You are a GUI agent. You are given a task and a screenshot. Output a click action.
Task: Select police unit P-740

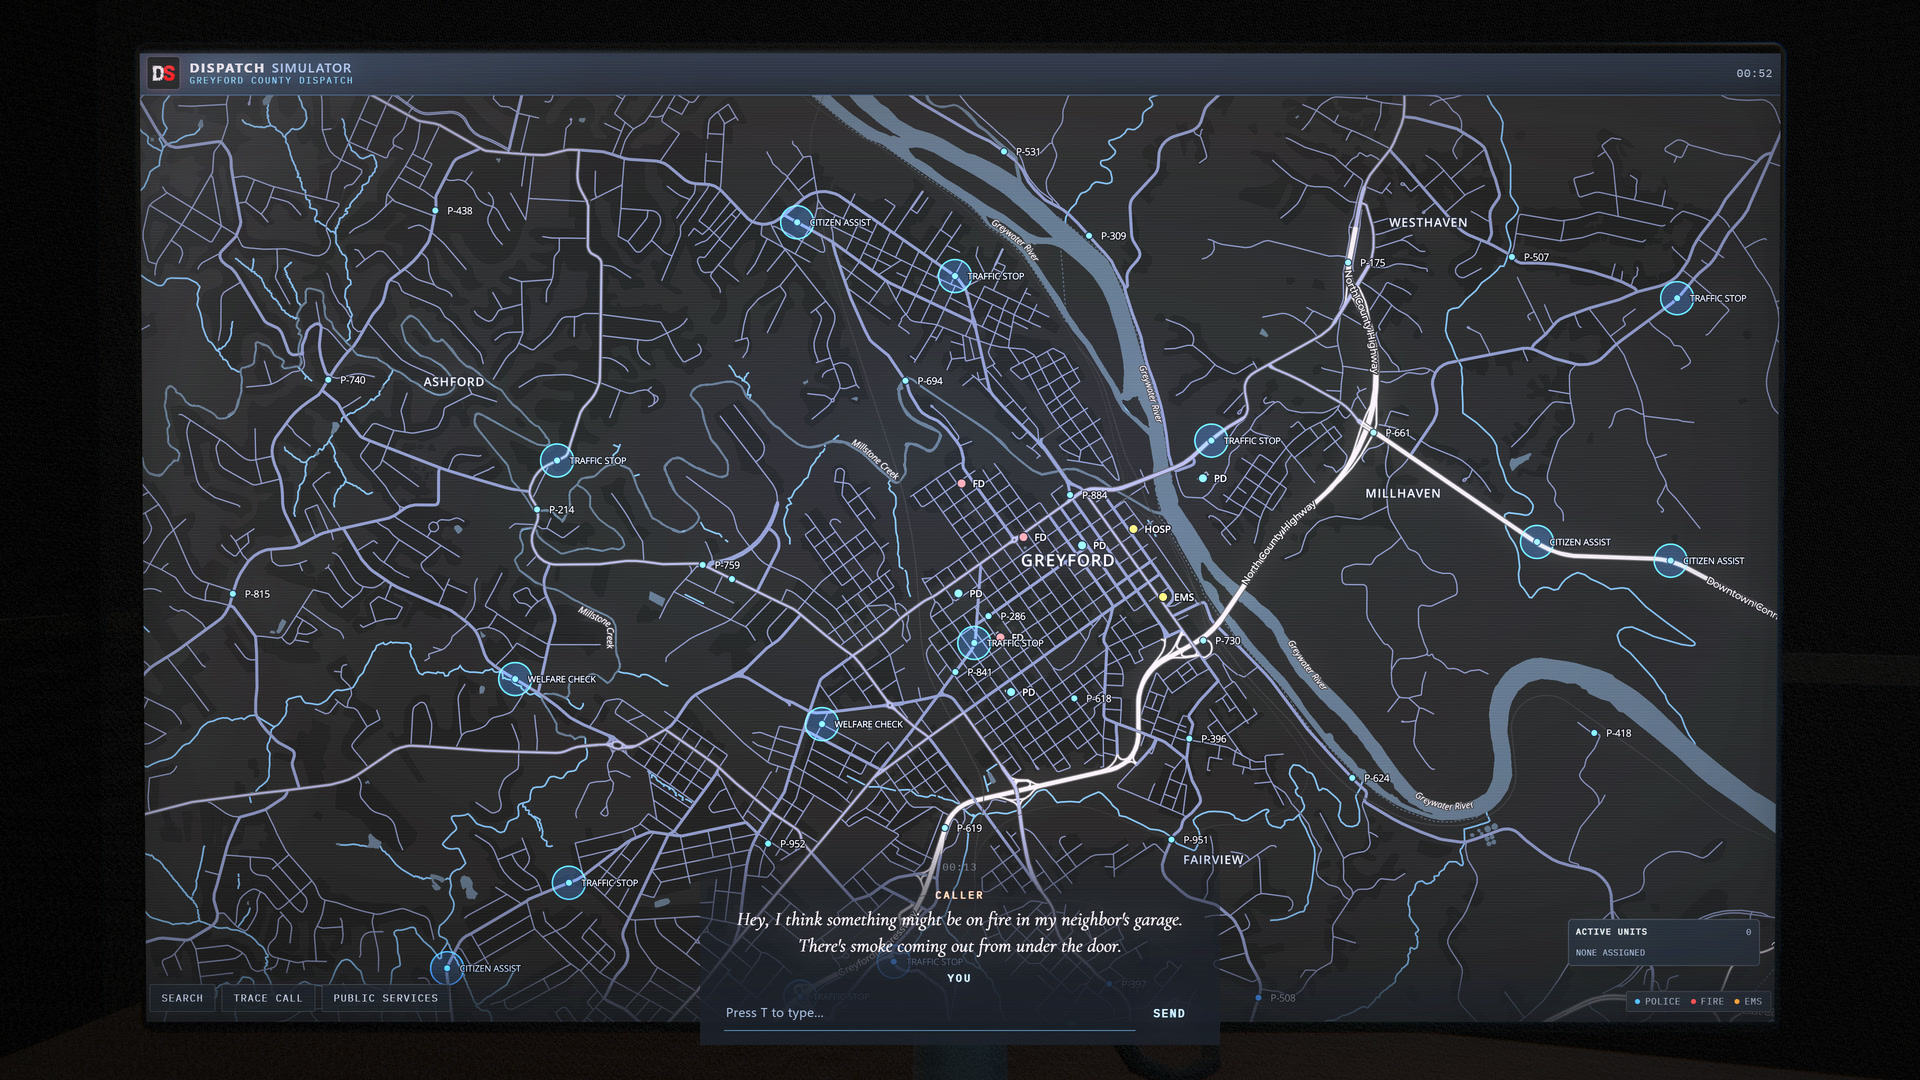[x=328, y=380]
